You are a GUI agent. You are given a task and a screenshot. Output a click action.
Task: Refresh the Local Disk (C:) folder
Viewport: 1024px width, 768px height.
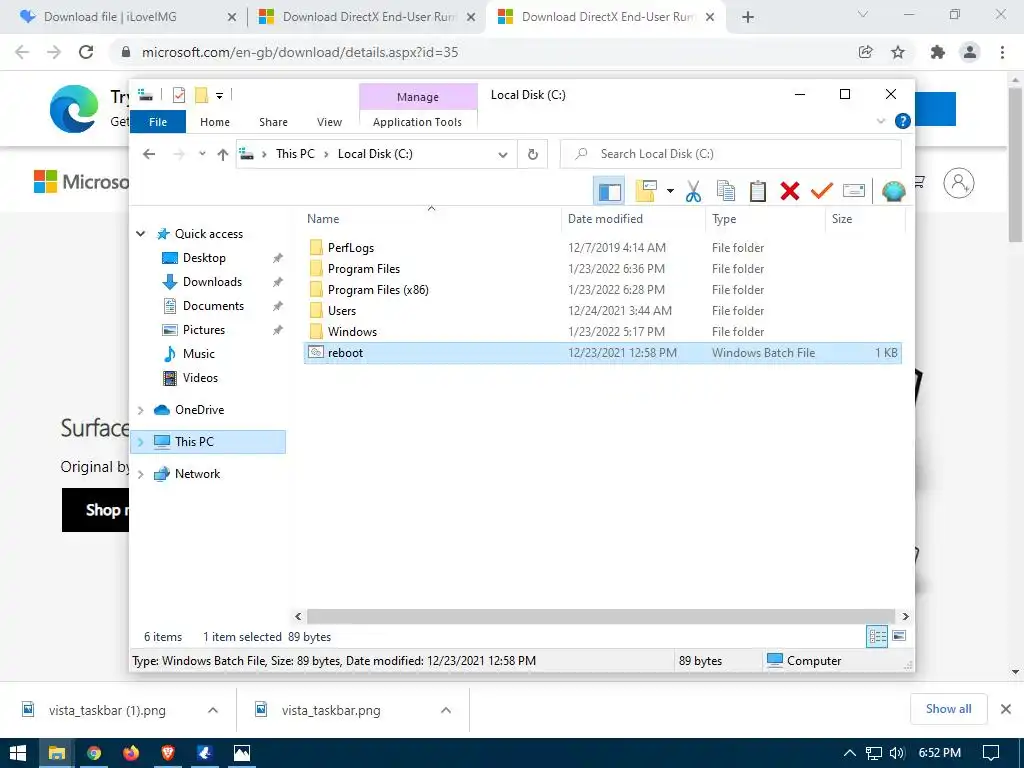point(533,155)
